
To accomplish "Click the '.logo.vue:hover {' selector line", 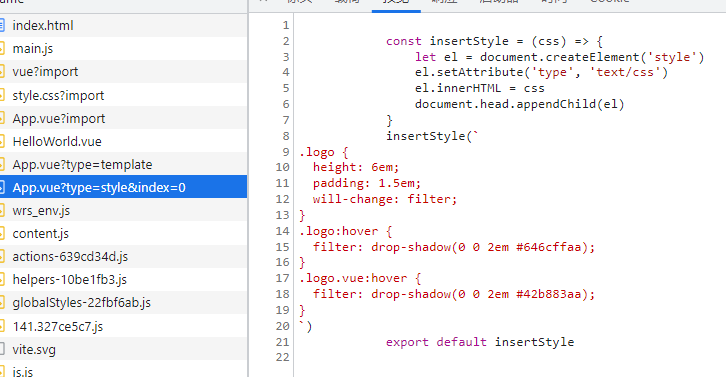I will 360,278.
